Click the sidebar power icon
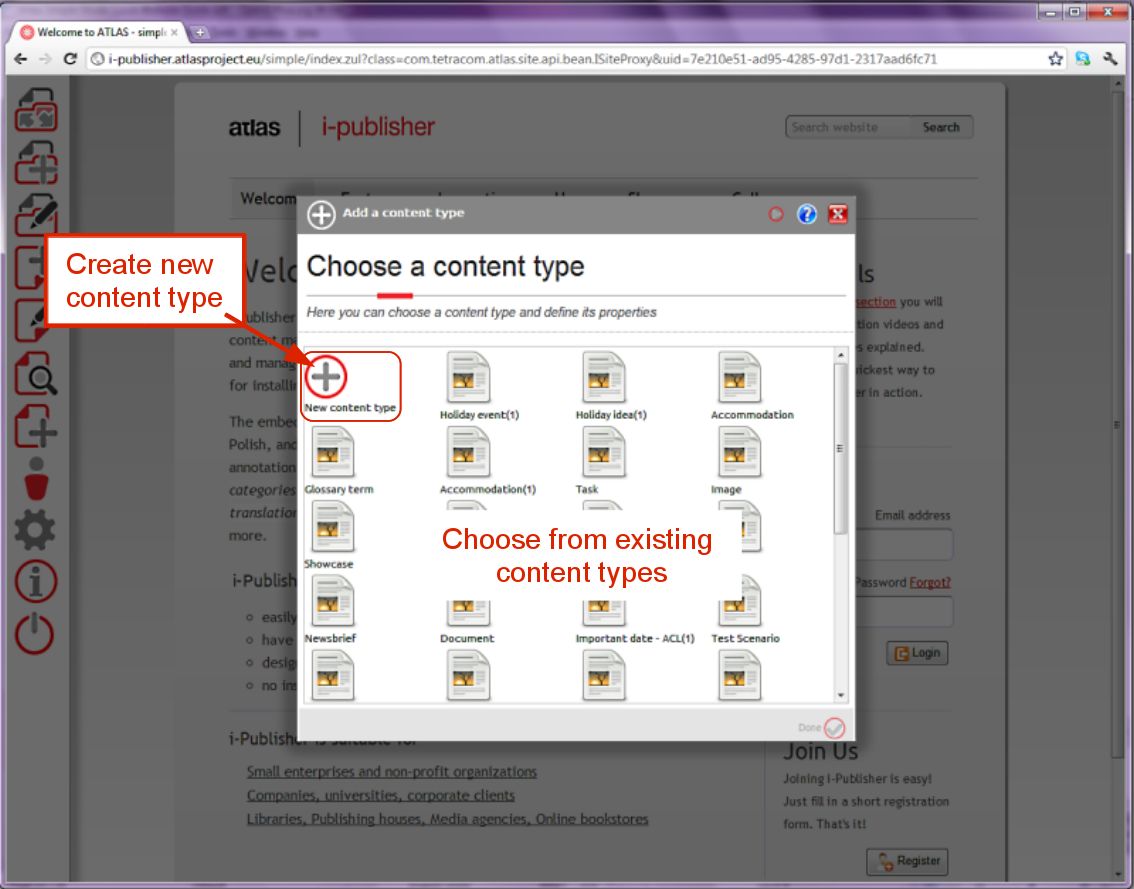The width and height of the screenshot is (1134, 889). tap(35, 634)
